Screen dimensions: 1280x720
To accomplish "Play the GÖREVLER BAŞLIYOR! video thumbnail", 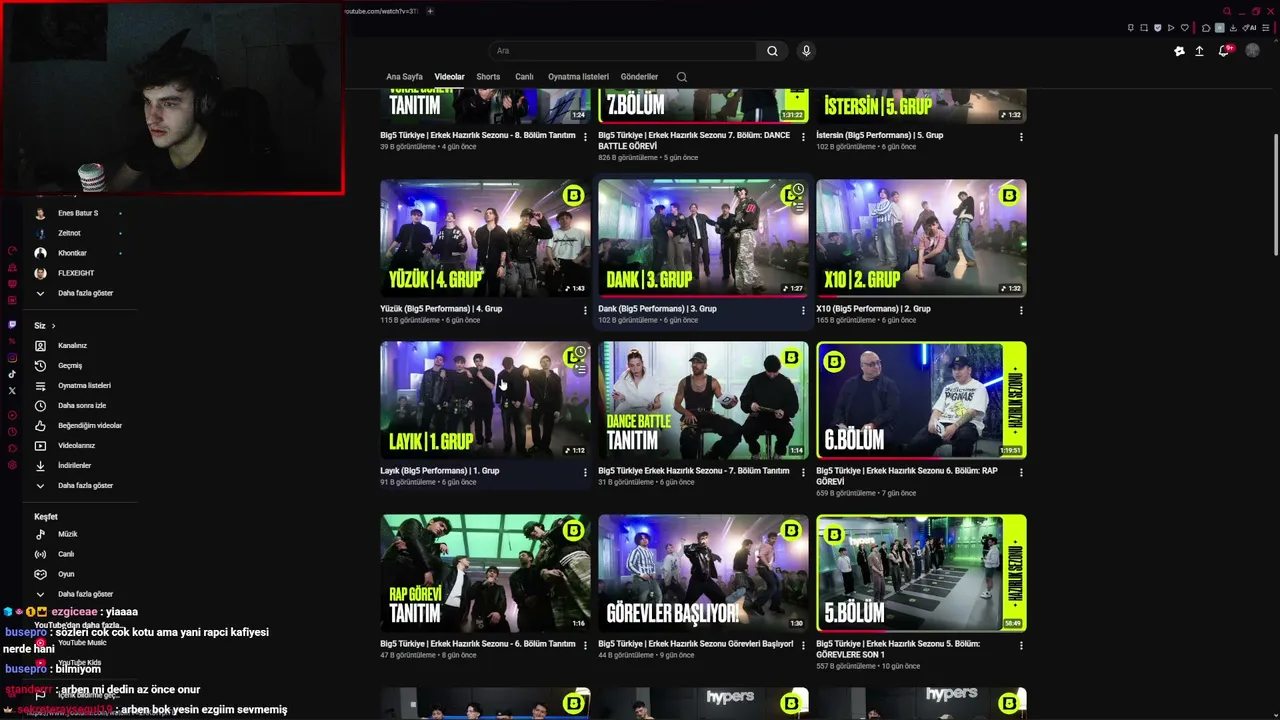I will (703, 573).
